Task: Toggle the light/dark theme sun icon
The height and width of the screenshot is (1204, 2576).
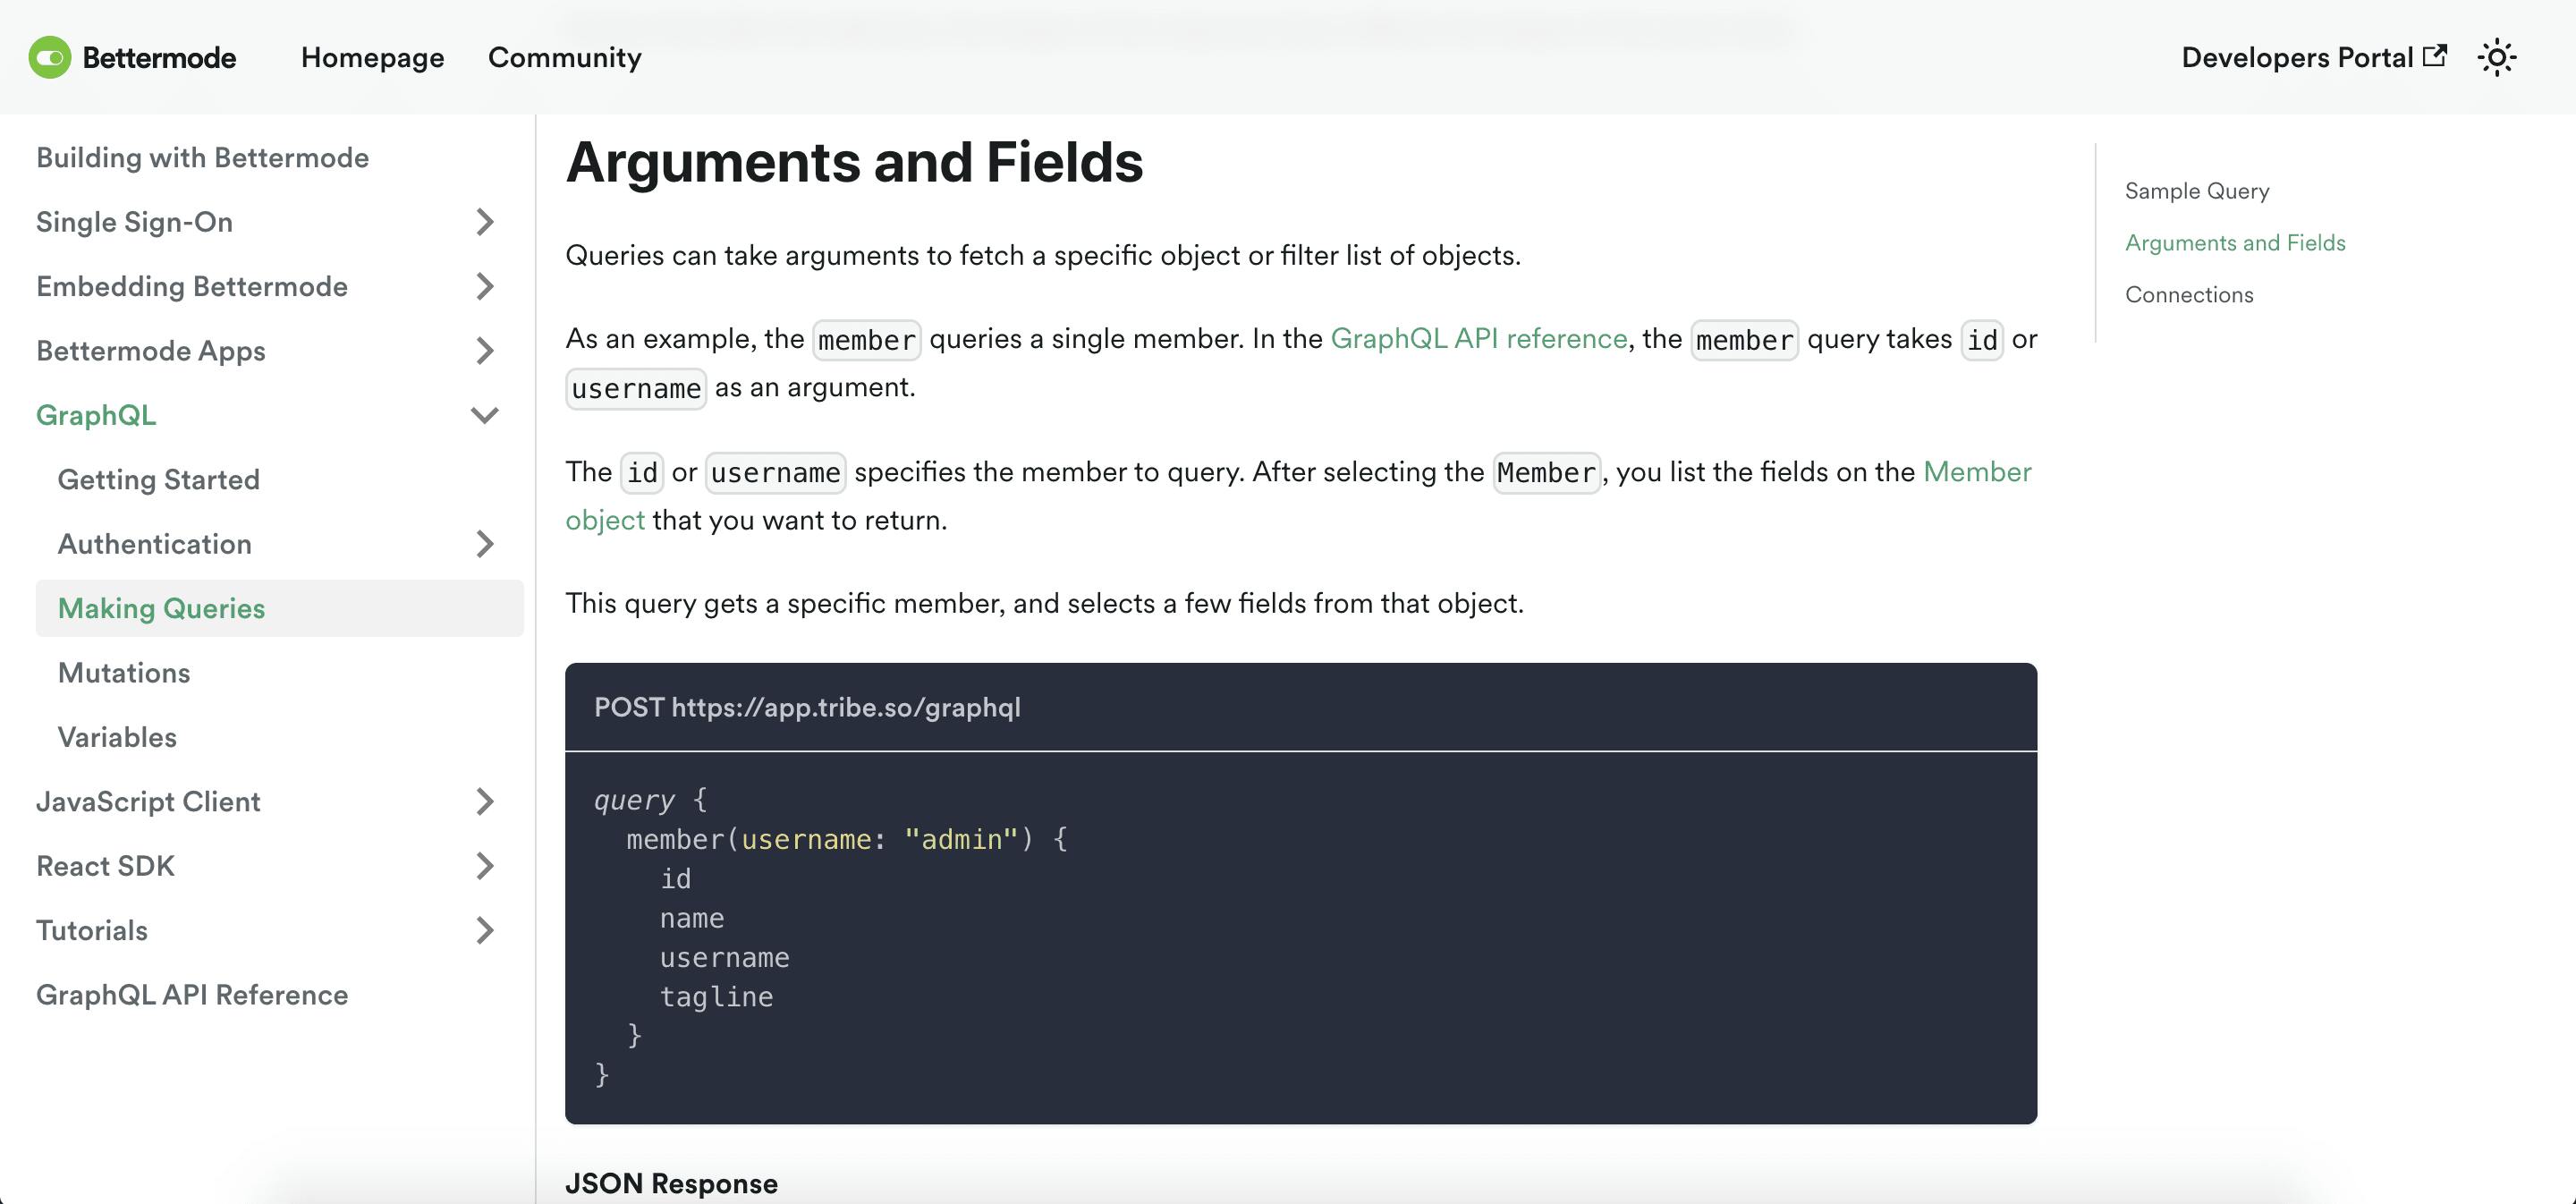Action: click(x=2496, y=57)
